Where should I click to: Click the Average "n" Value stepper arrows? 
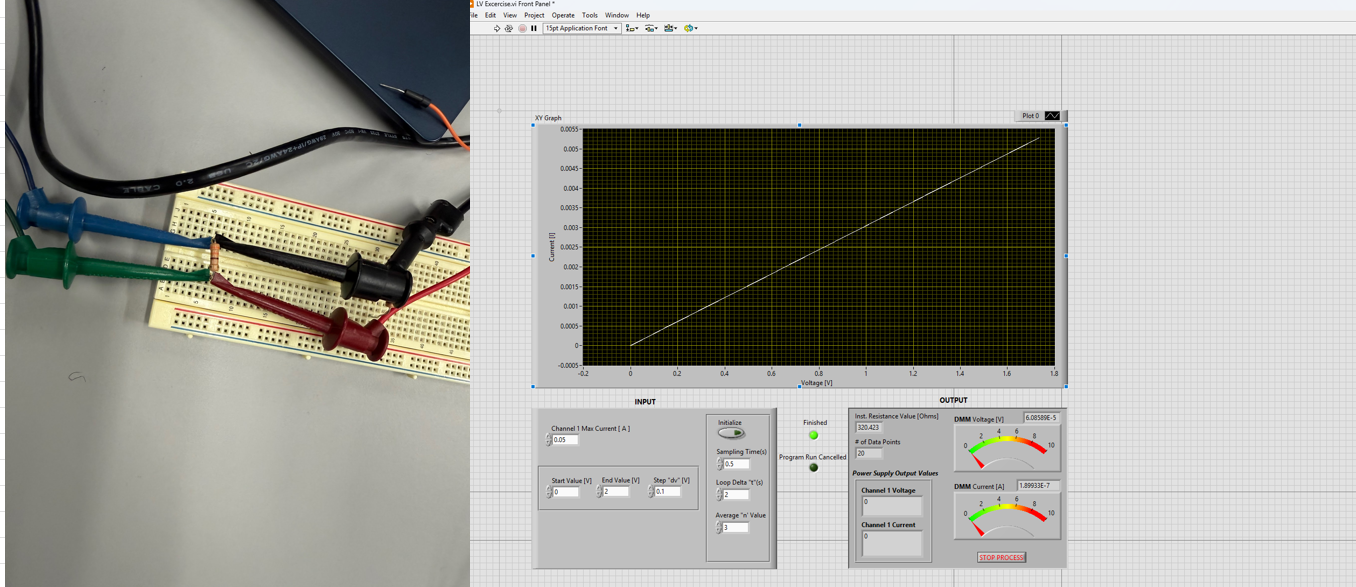click(719, 528)
